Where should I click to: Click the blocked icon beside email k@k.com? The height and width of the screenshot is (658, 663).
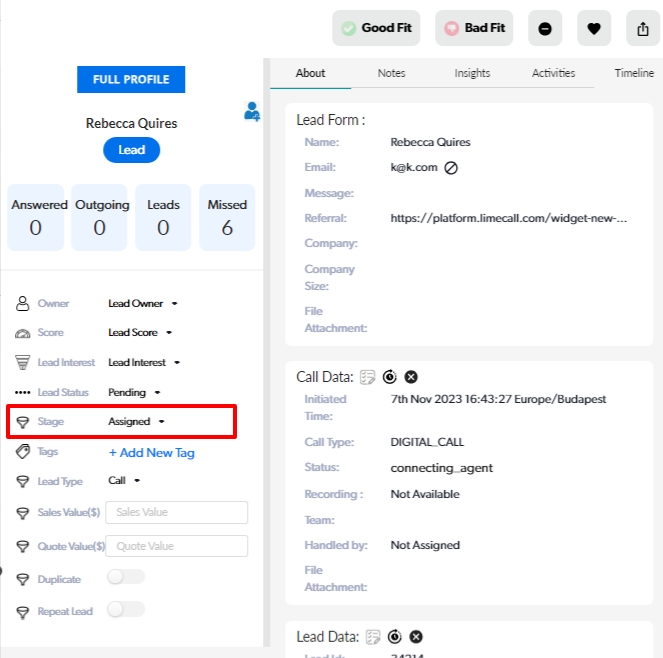click(451, 168)
